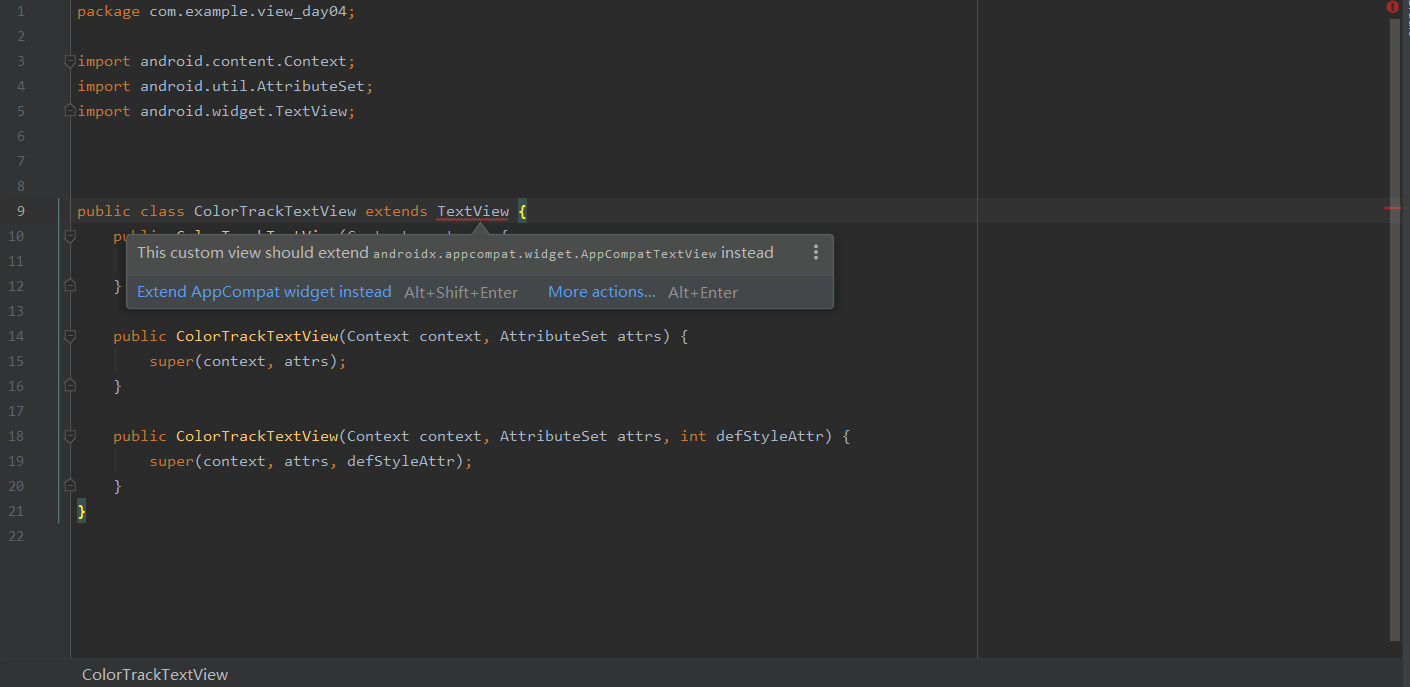Click the highlighted closing brace on line 21

coord(82,511)
